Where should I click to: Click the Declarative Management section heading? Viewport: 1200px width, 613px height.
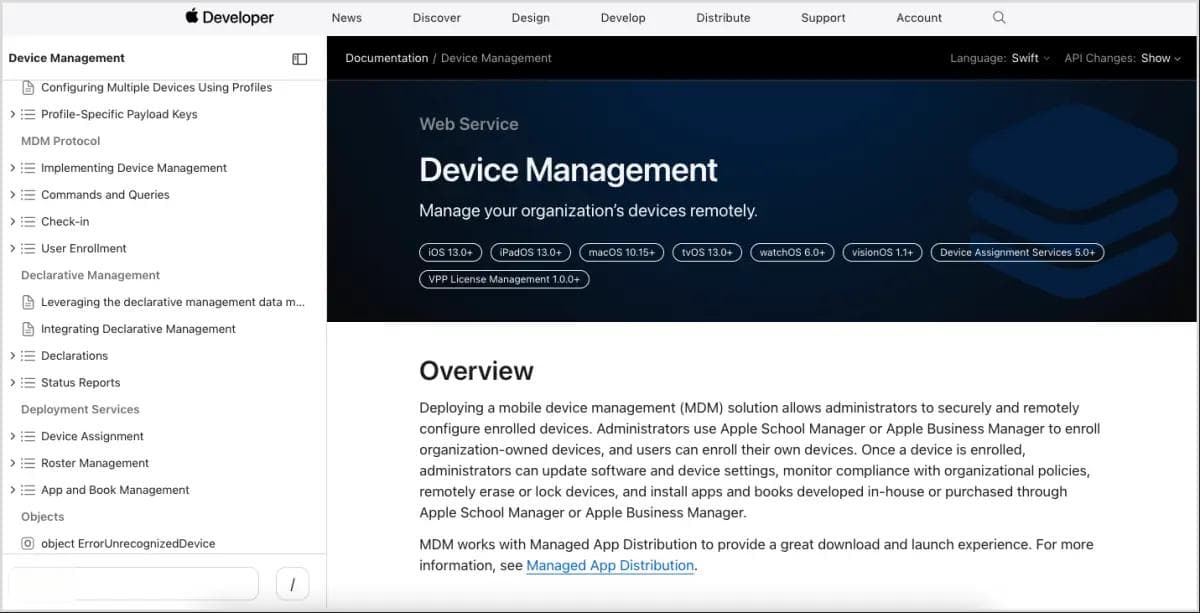click(91, 275)
